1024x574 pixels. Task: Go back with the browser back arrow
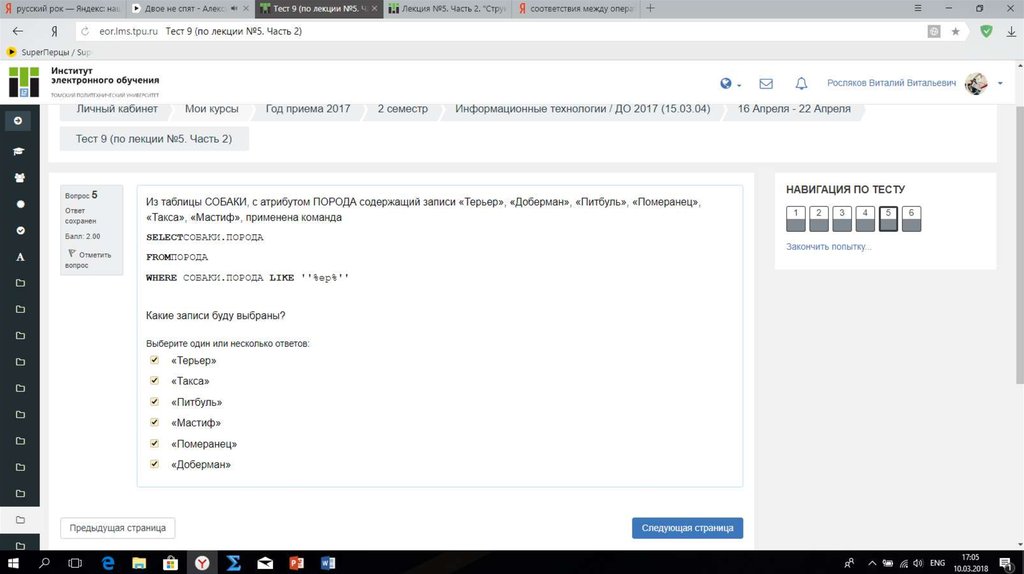coord(18,31)
